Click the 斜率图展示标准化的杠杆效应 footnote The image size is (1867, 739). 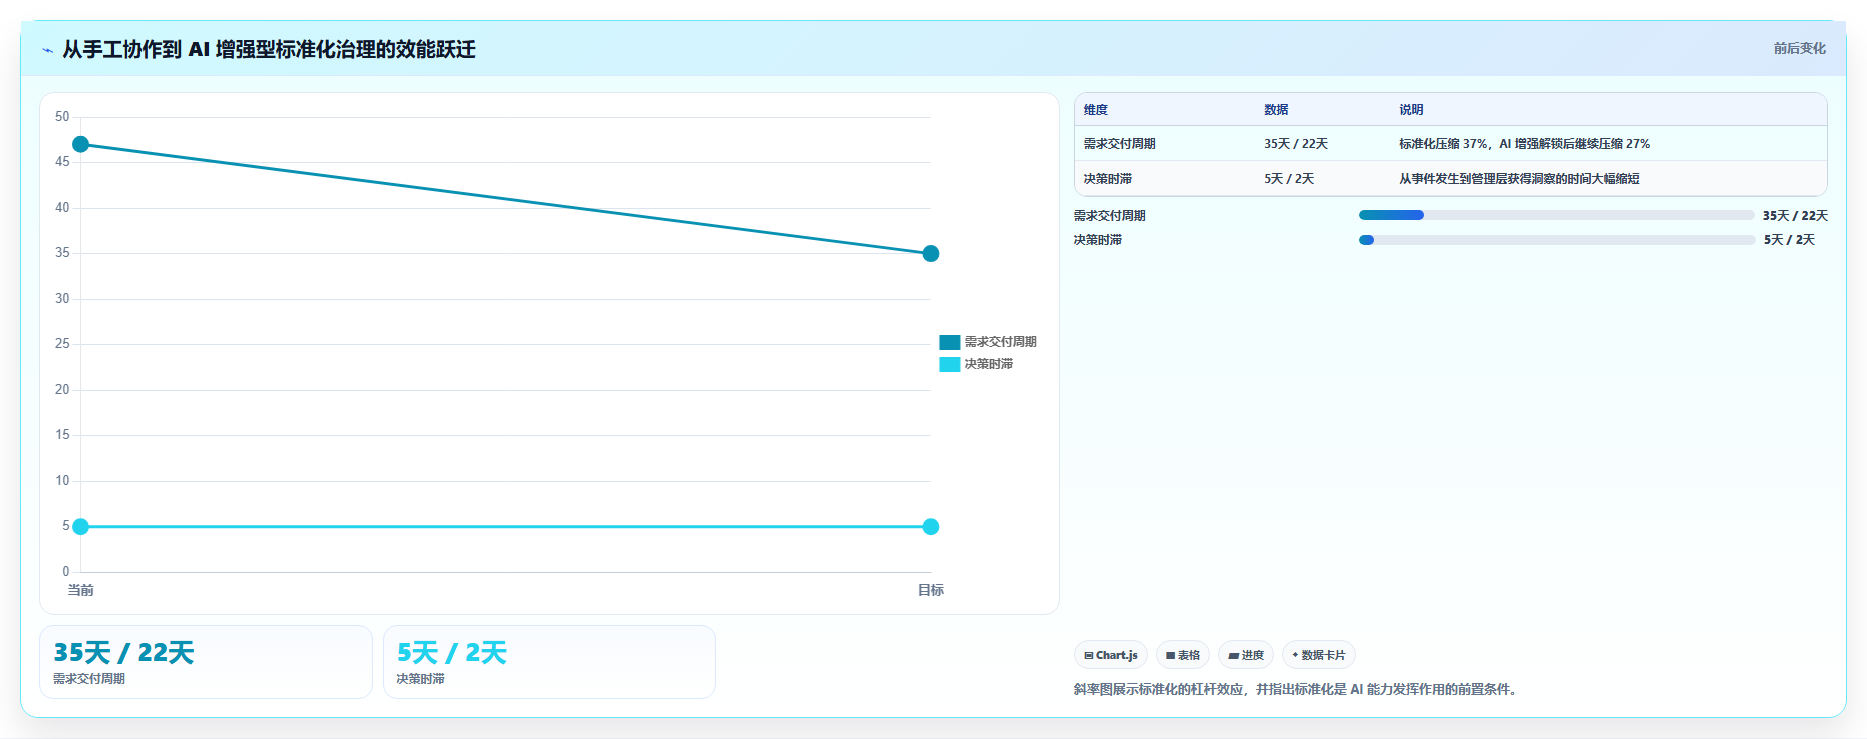pyautogui.click(x=1295, y=689)
